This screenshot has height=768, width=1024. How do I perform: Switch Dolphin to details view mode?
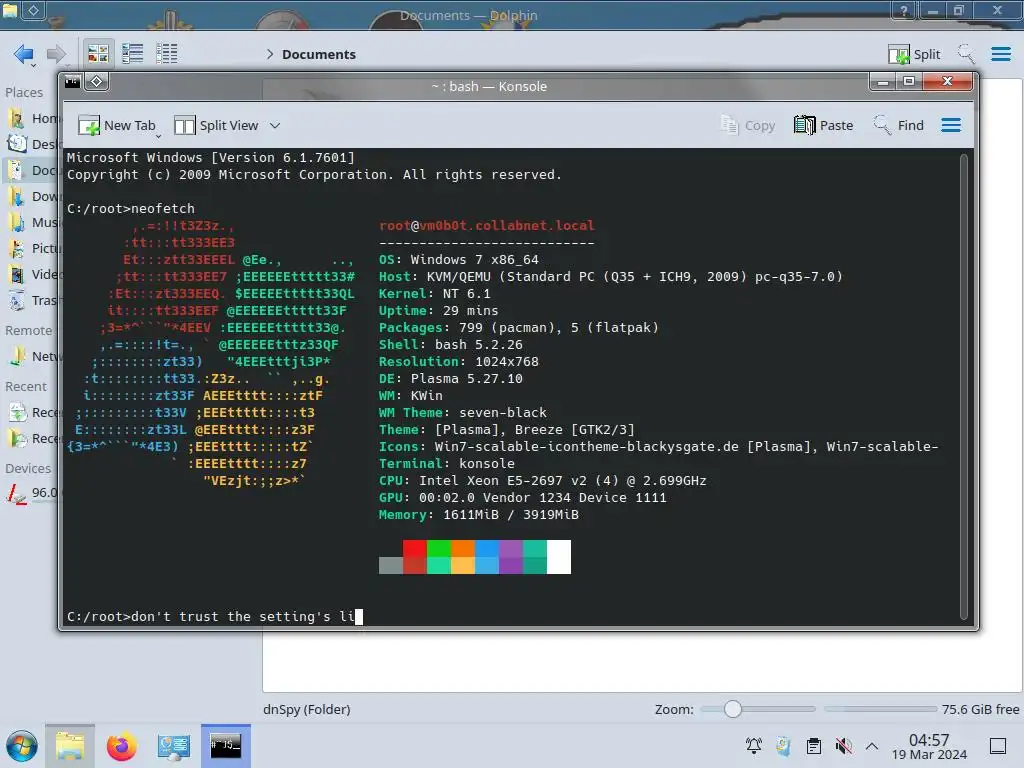click(167, 54)
